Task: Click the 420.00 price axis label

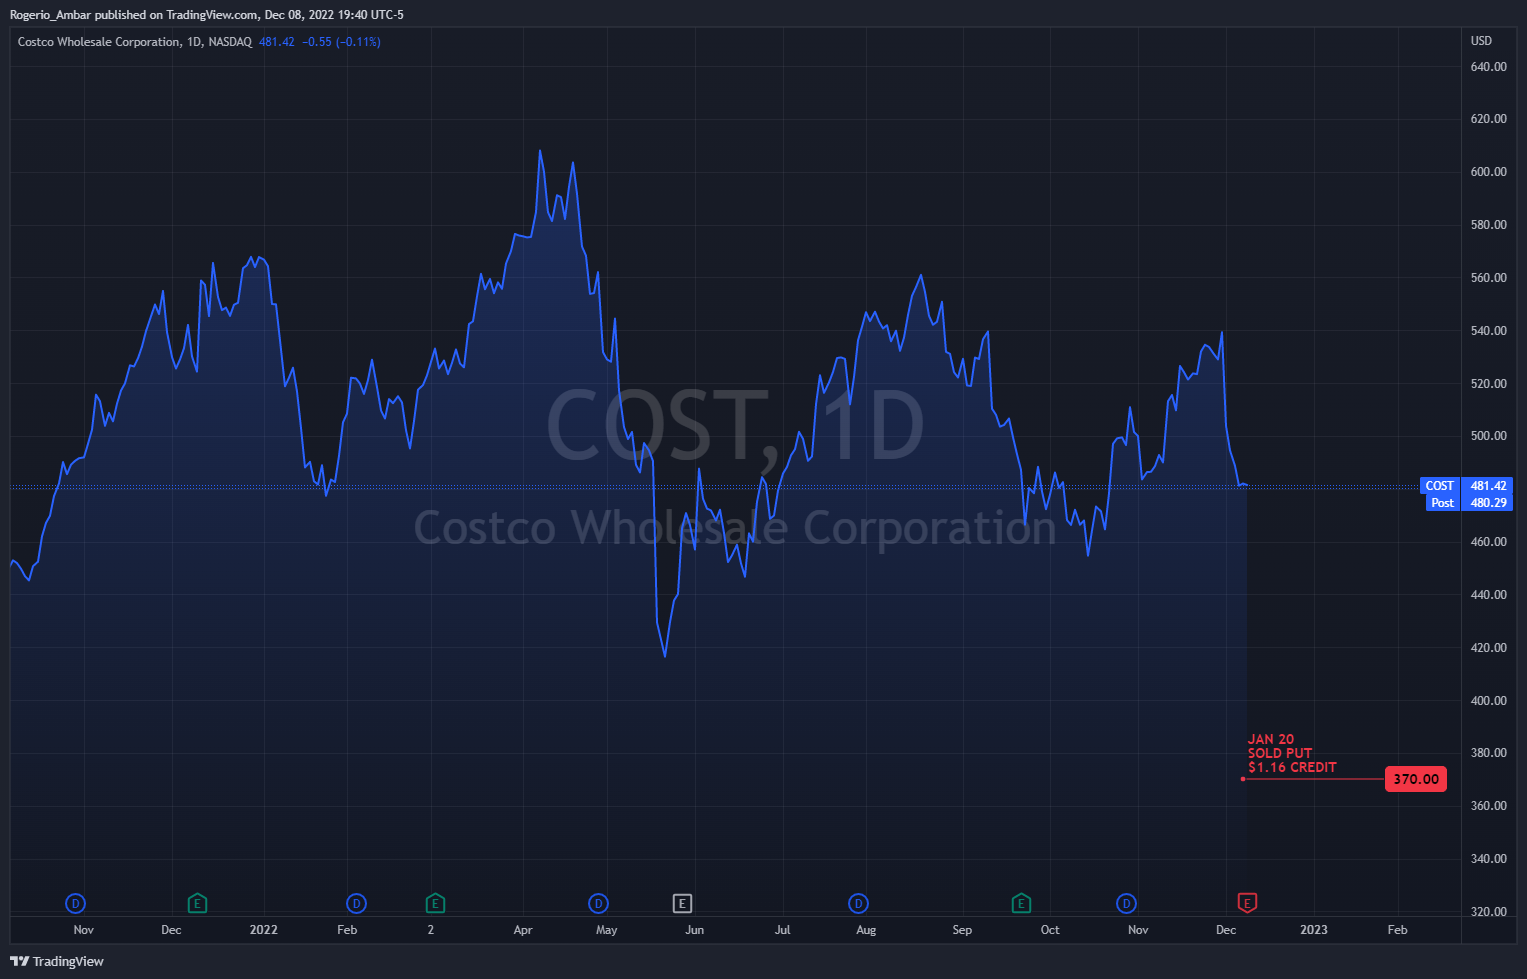Action: coord(1489,648)
